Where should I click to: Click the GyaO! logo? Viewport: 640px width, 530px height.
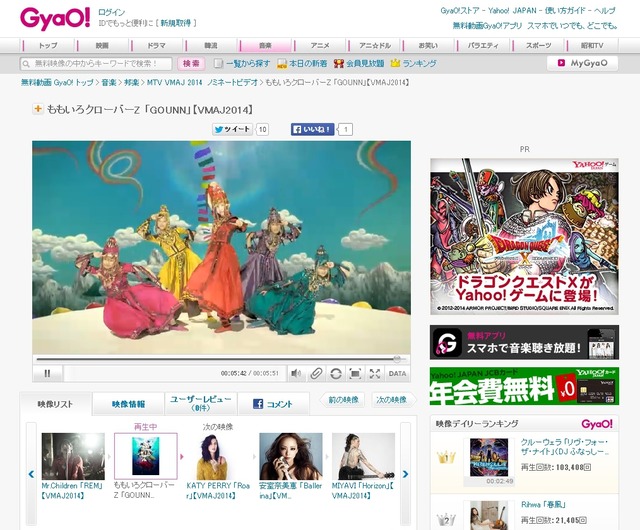coord(55,18)
